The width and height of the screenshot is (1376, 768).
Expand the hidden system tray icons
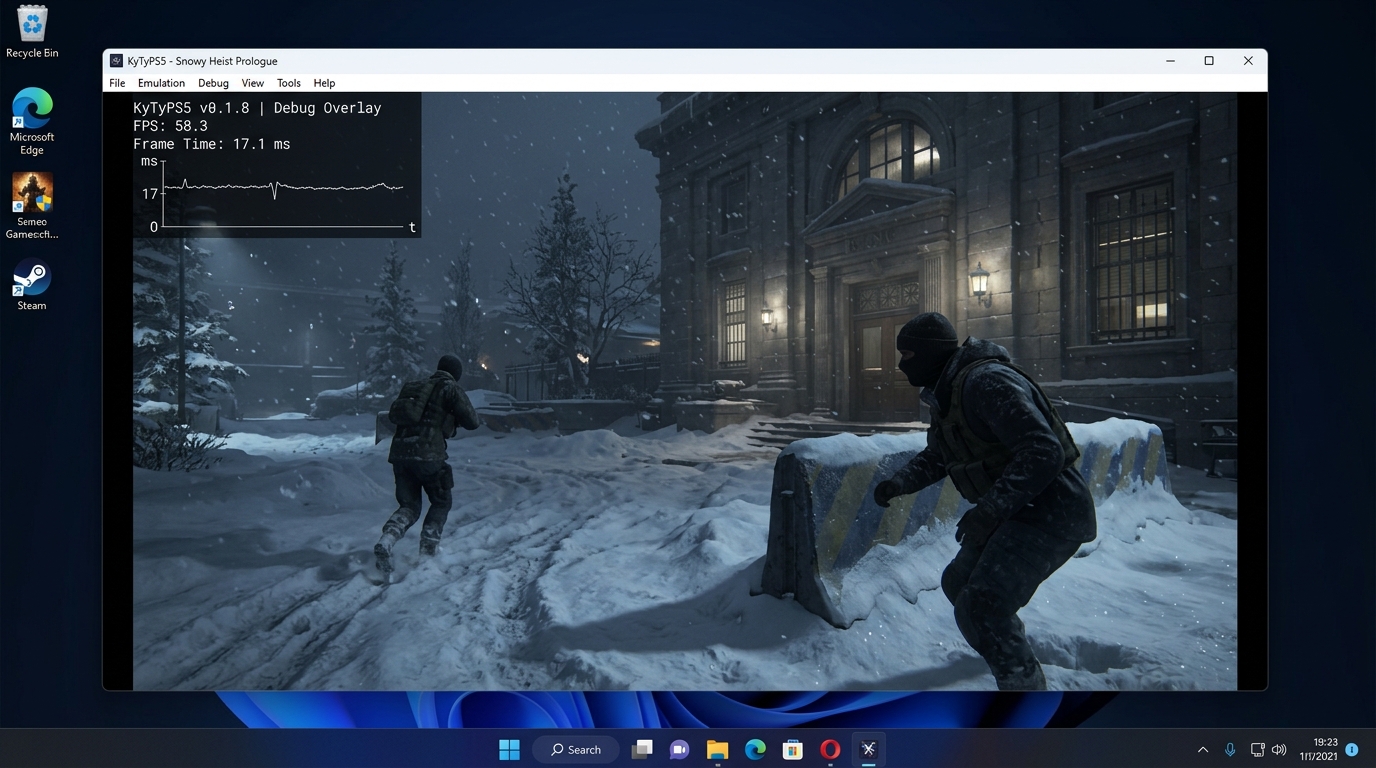(x=1202, y=749)
